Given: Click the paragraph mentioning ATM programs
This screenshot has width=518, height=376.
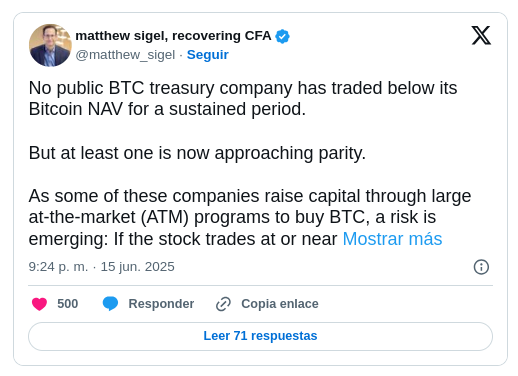Looking at the screenshot, I should coord(250,217).
